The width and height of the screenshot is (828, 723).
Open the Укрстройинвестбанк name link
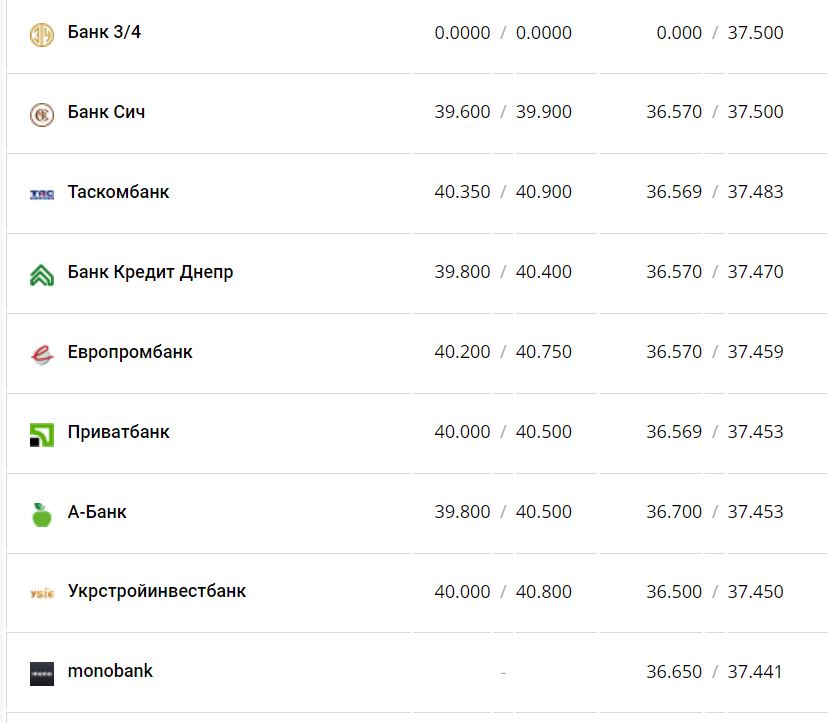point(156,591)
